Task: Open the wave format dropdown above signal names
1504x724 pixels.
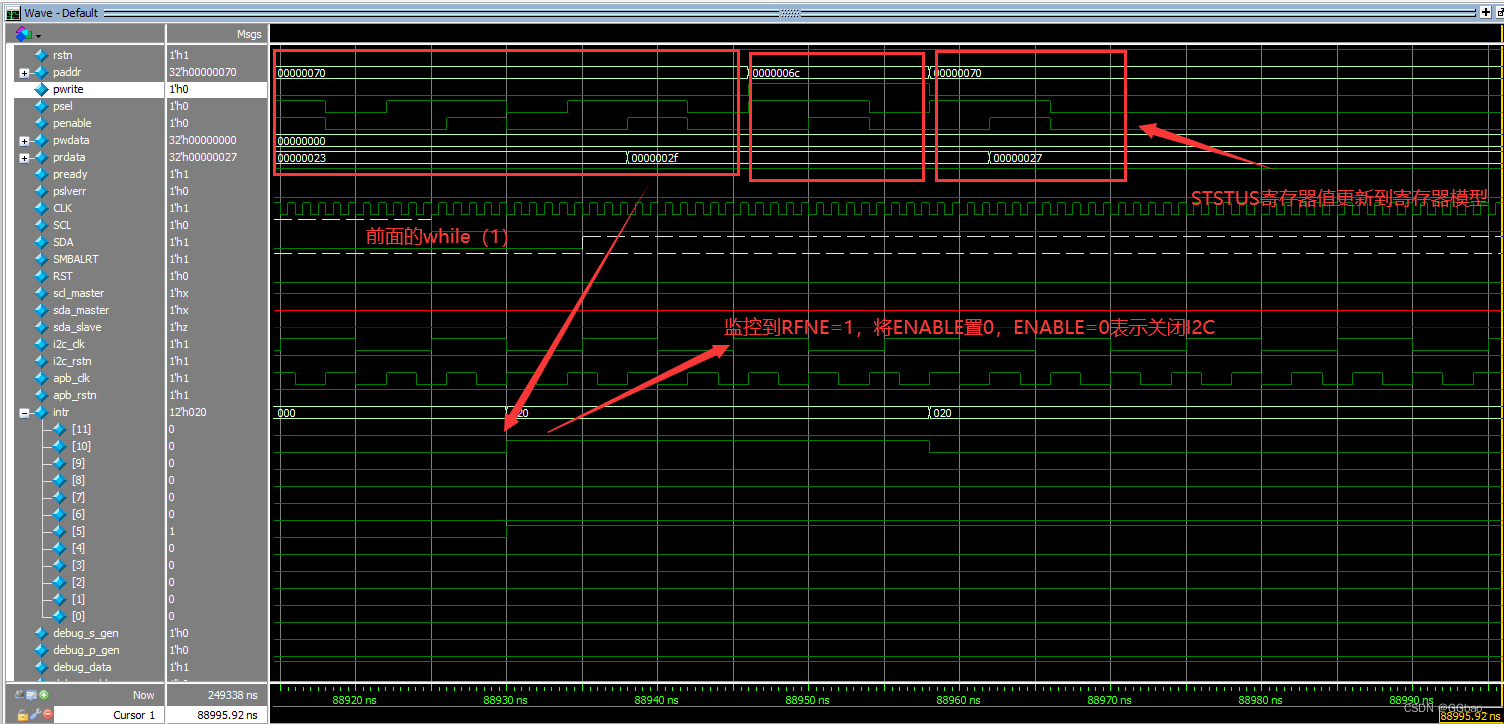Action: click(x=26, y=34)
